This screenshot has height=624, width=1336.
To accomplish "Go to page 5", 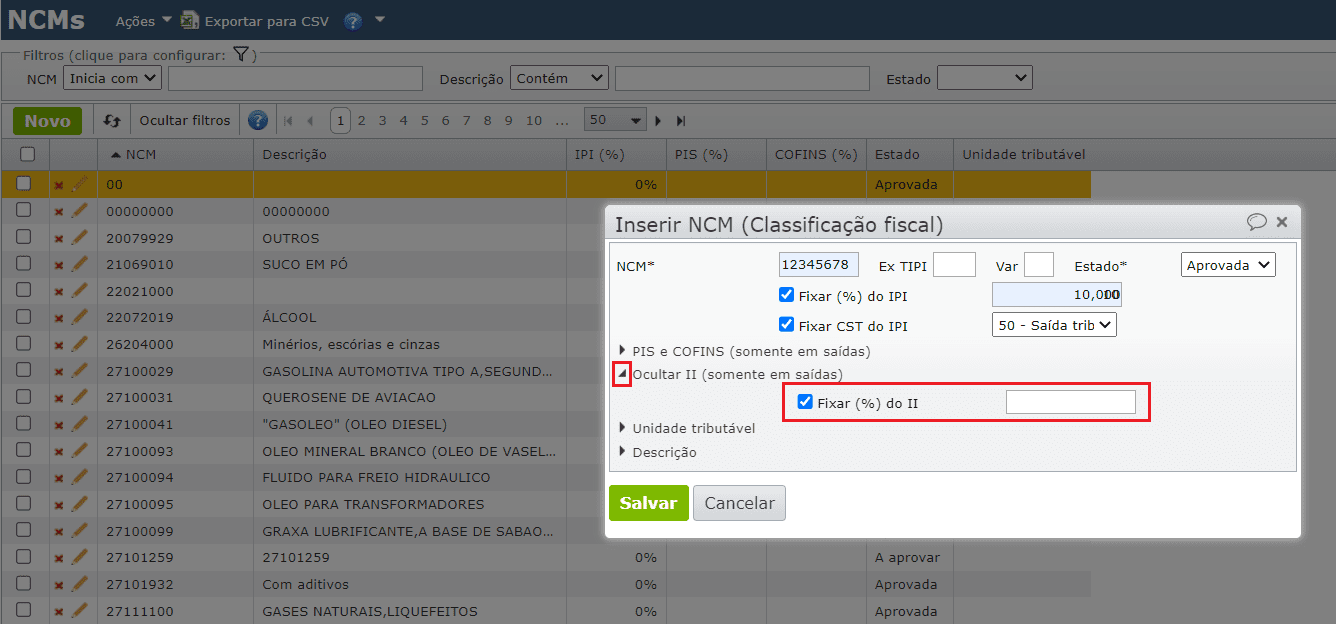I will (424, 121).
